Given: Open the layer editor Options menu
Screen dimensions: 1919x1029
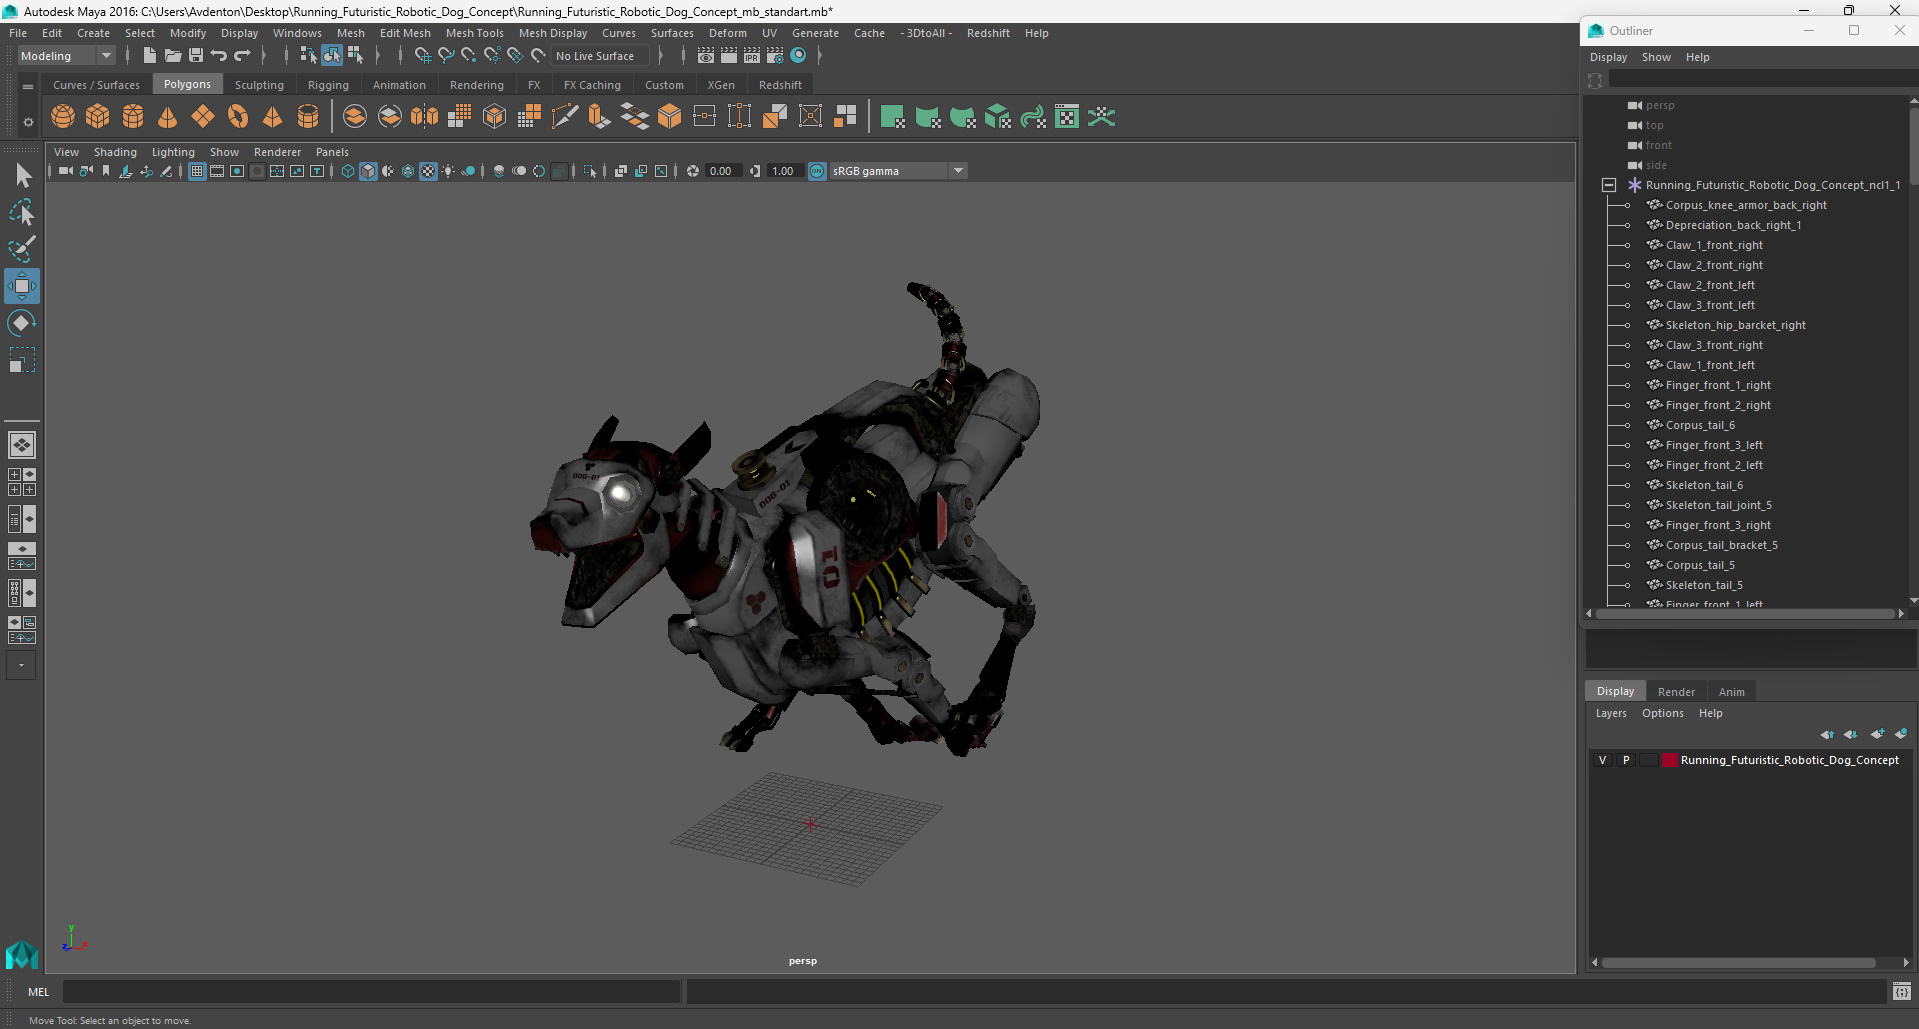Looking at the screenshot, I should tap(1662, 713).
